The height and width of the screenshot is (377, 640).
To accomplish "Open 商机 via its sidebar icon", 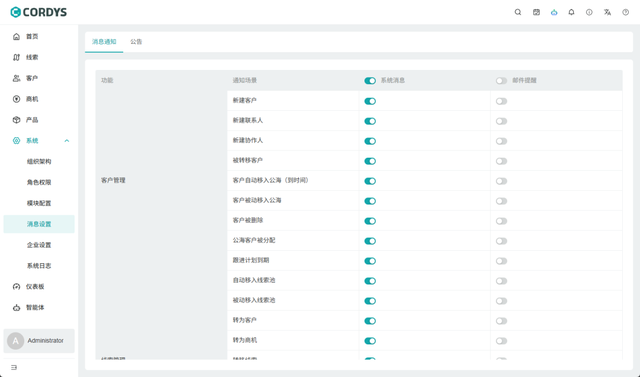I will point(16,99).
